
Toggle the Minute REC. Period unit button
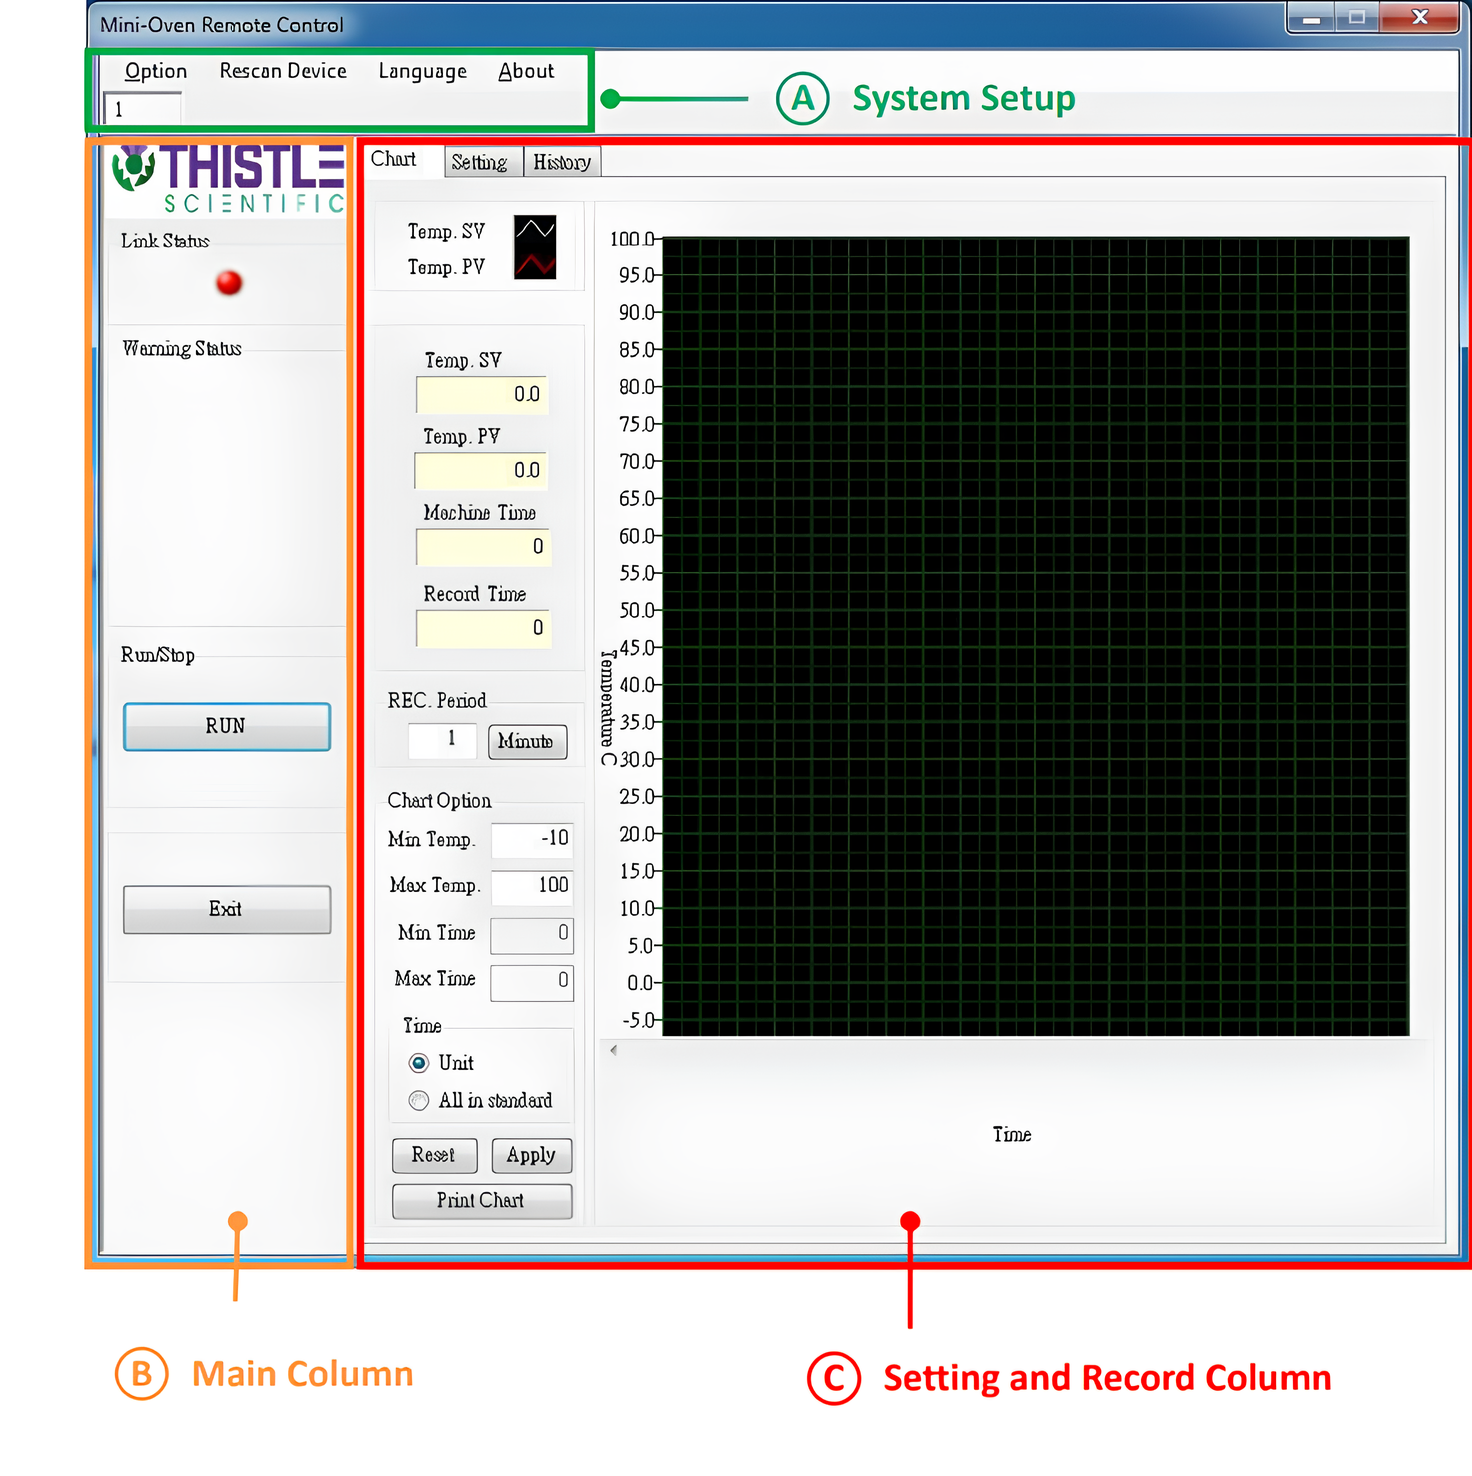[x=527, y=742]
